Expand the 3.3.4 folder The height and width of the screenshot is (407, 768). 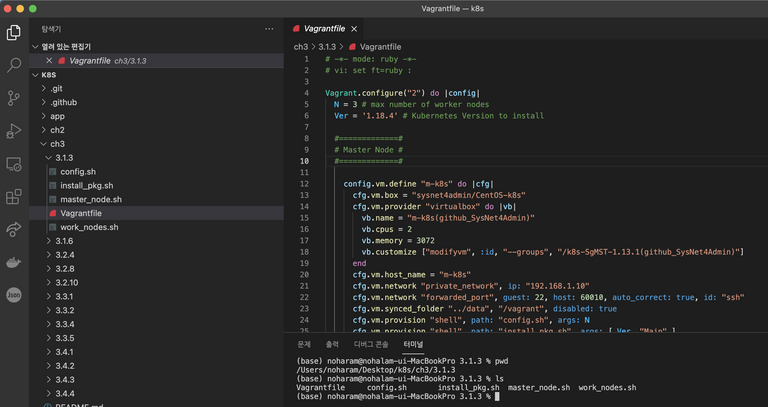click(x=48, y=324)
